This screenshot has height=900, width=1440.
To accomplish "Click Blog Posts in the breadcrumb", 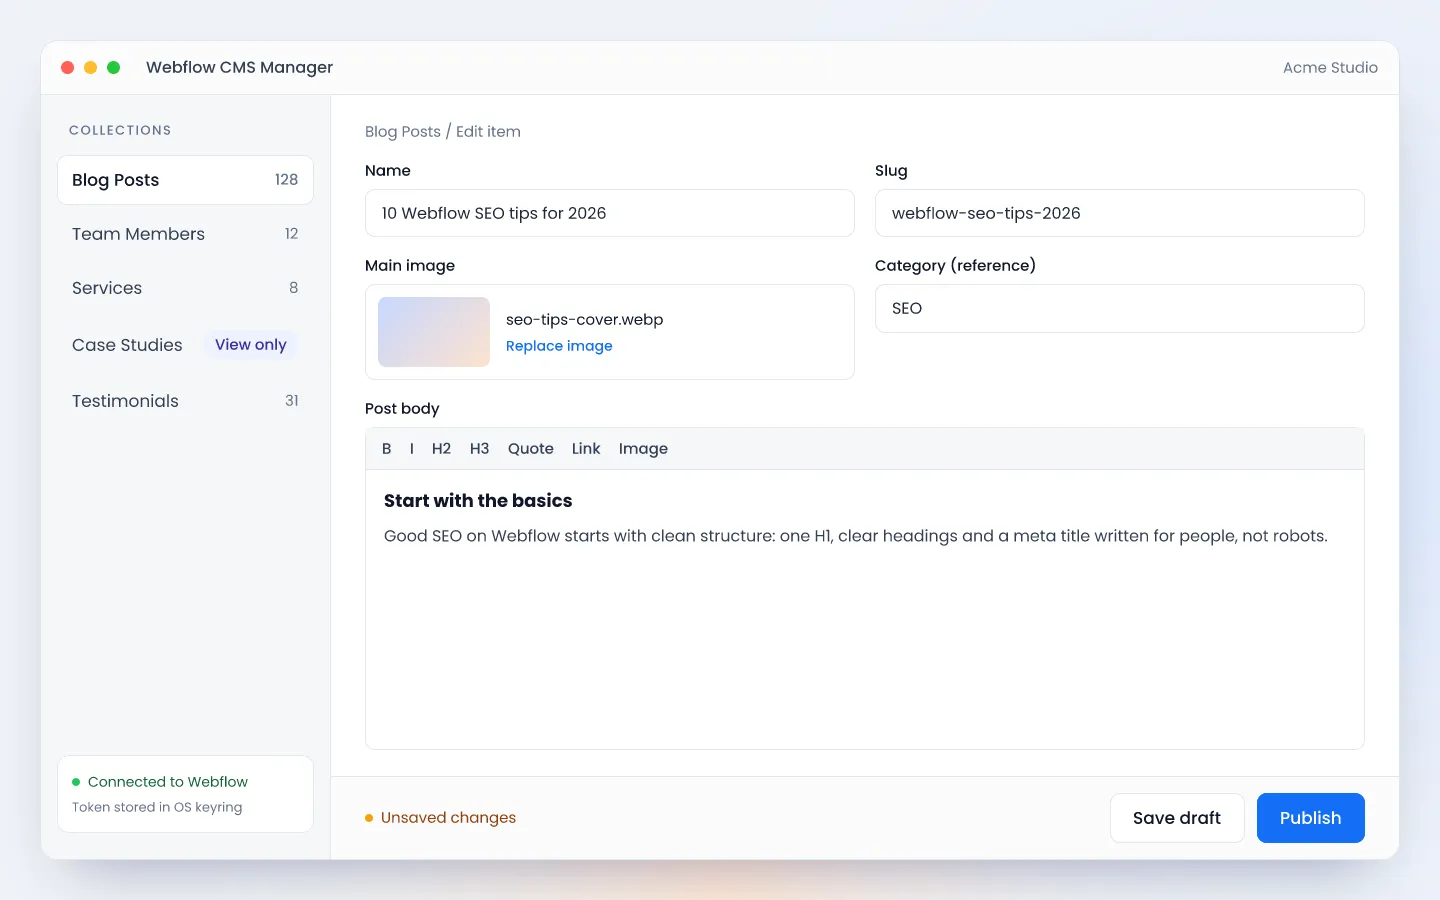I will click(x=403, y=132).
